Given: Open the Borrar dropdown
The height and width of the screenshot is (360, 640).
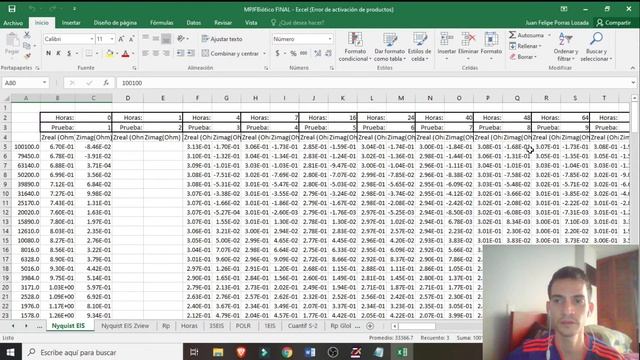Looking at the screenshot, I should pyautogui.click(x=523, y=57).
